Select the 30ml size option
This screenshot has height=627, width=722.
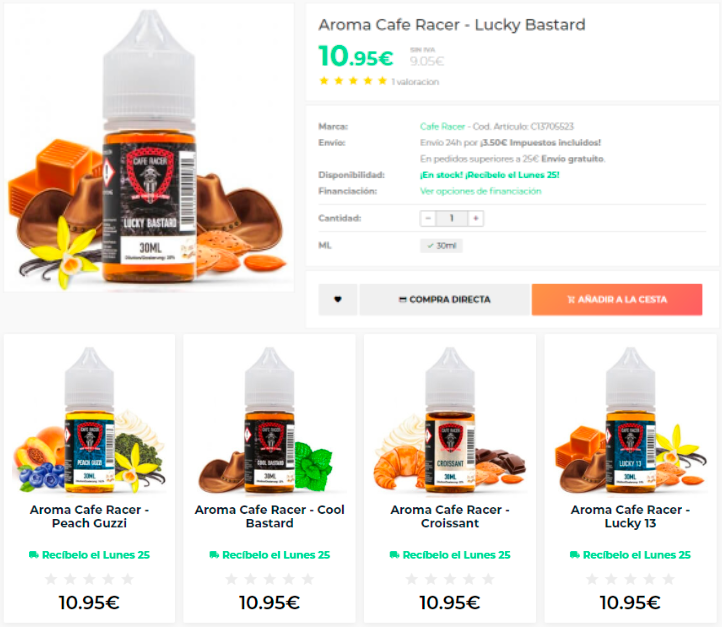[x=441, y=246]
